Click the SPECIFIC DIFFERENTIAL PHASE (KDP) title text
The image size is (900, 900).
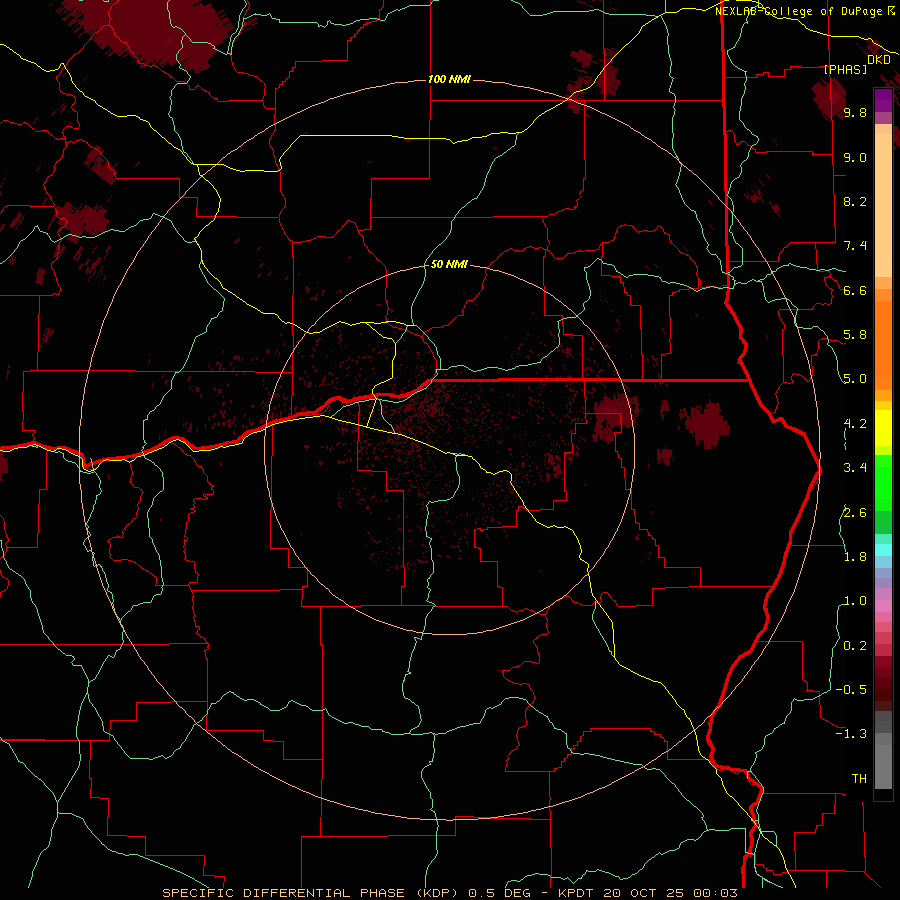pos(312,893)
